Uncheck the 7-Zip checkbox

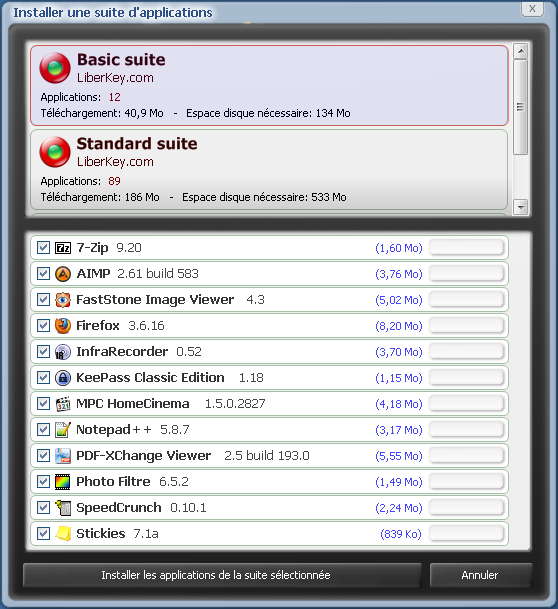(43, 248)
